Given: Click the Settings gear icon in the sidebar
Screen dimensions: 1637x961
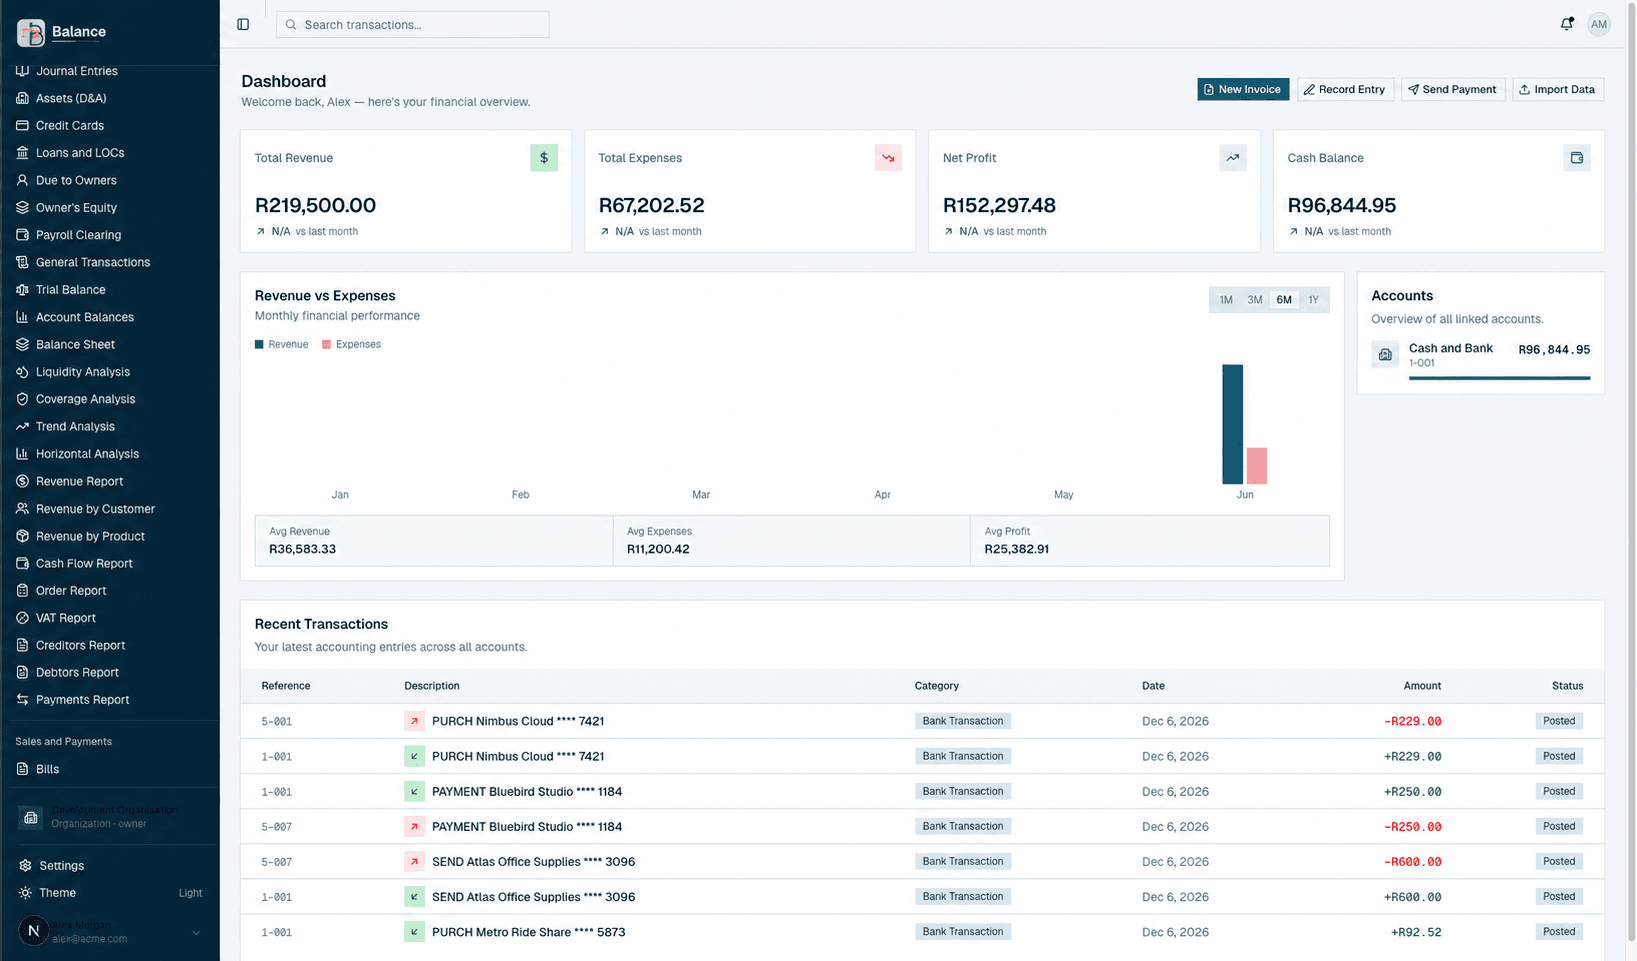Looking at the screenshot, I should tap(25, 866).
